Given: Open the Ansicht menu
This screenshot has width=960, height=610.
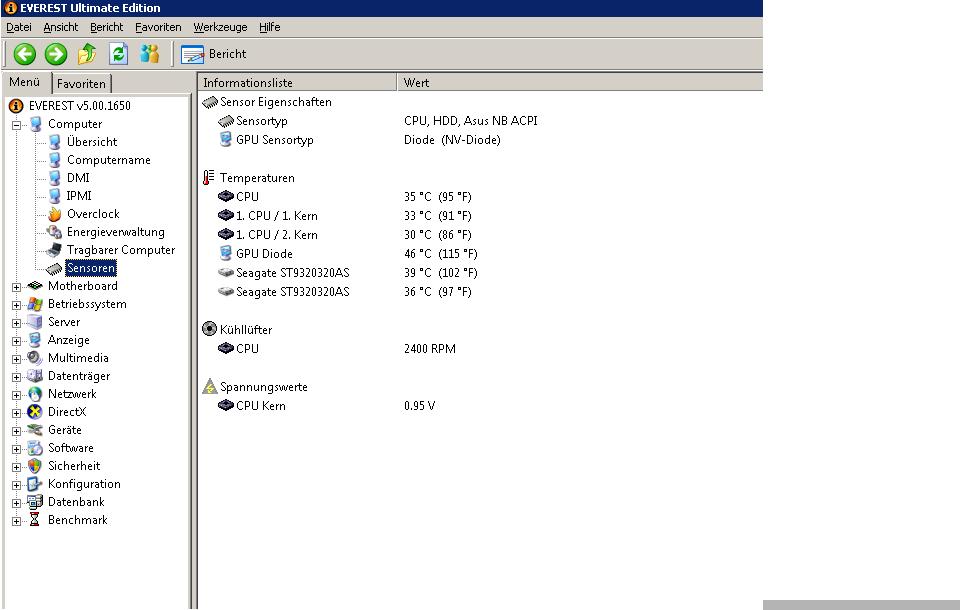Looking at the screenshot, I should [61, 27].
